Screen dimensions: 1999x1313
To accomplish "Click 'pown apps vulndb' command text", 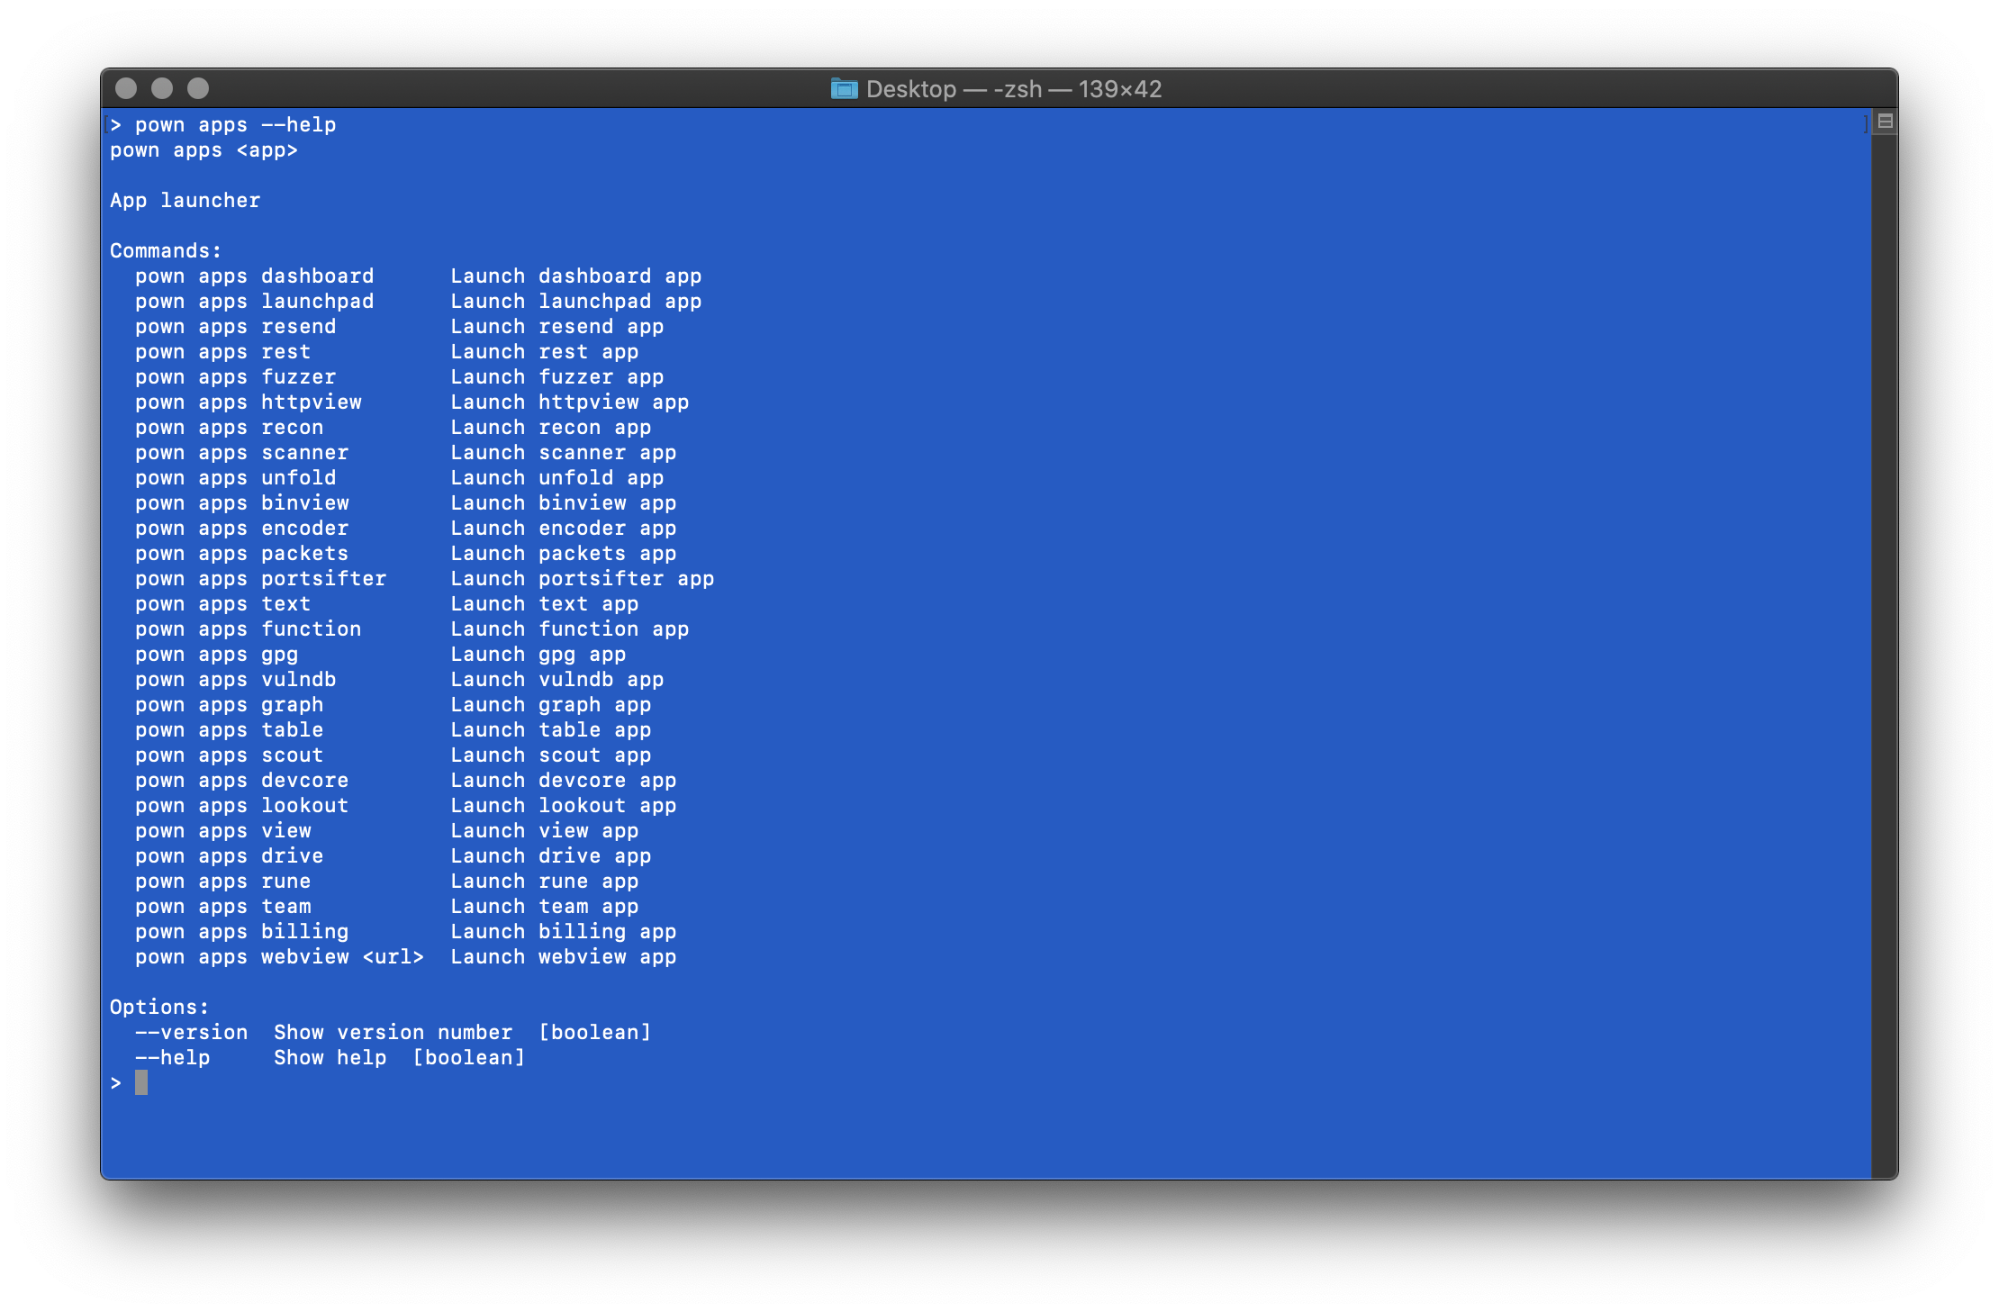I will click(x=235, y=680).
